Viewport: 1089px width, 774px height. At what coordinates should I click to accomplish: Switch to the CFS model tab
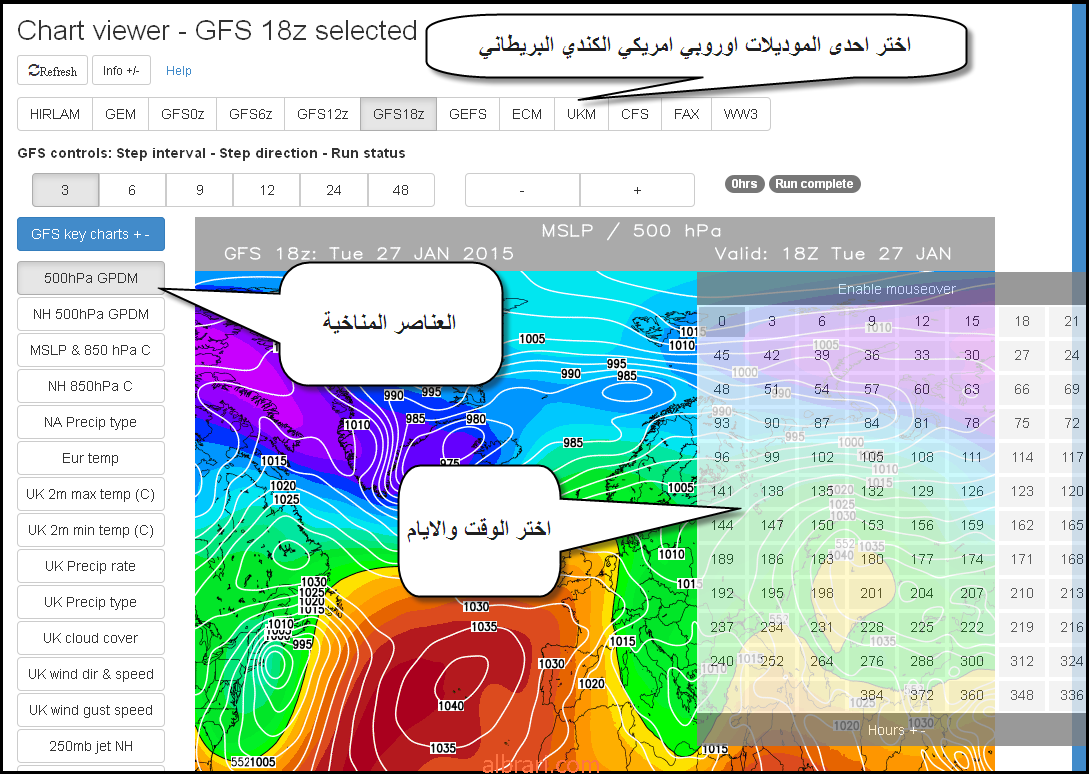point(635,114)
